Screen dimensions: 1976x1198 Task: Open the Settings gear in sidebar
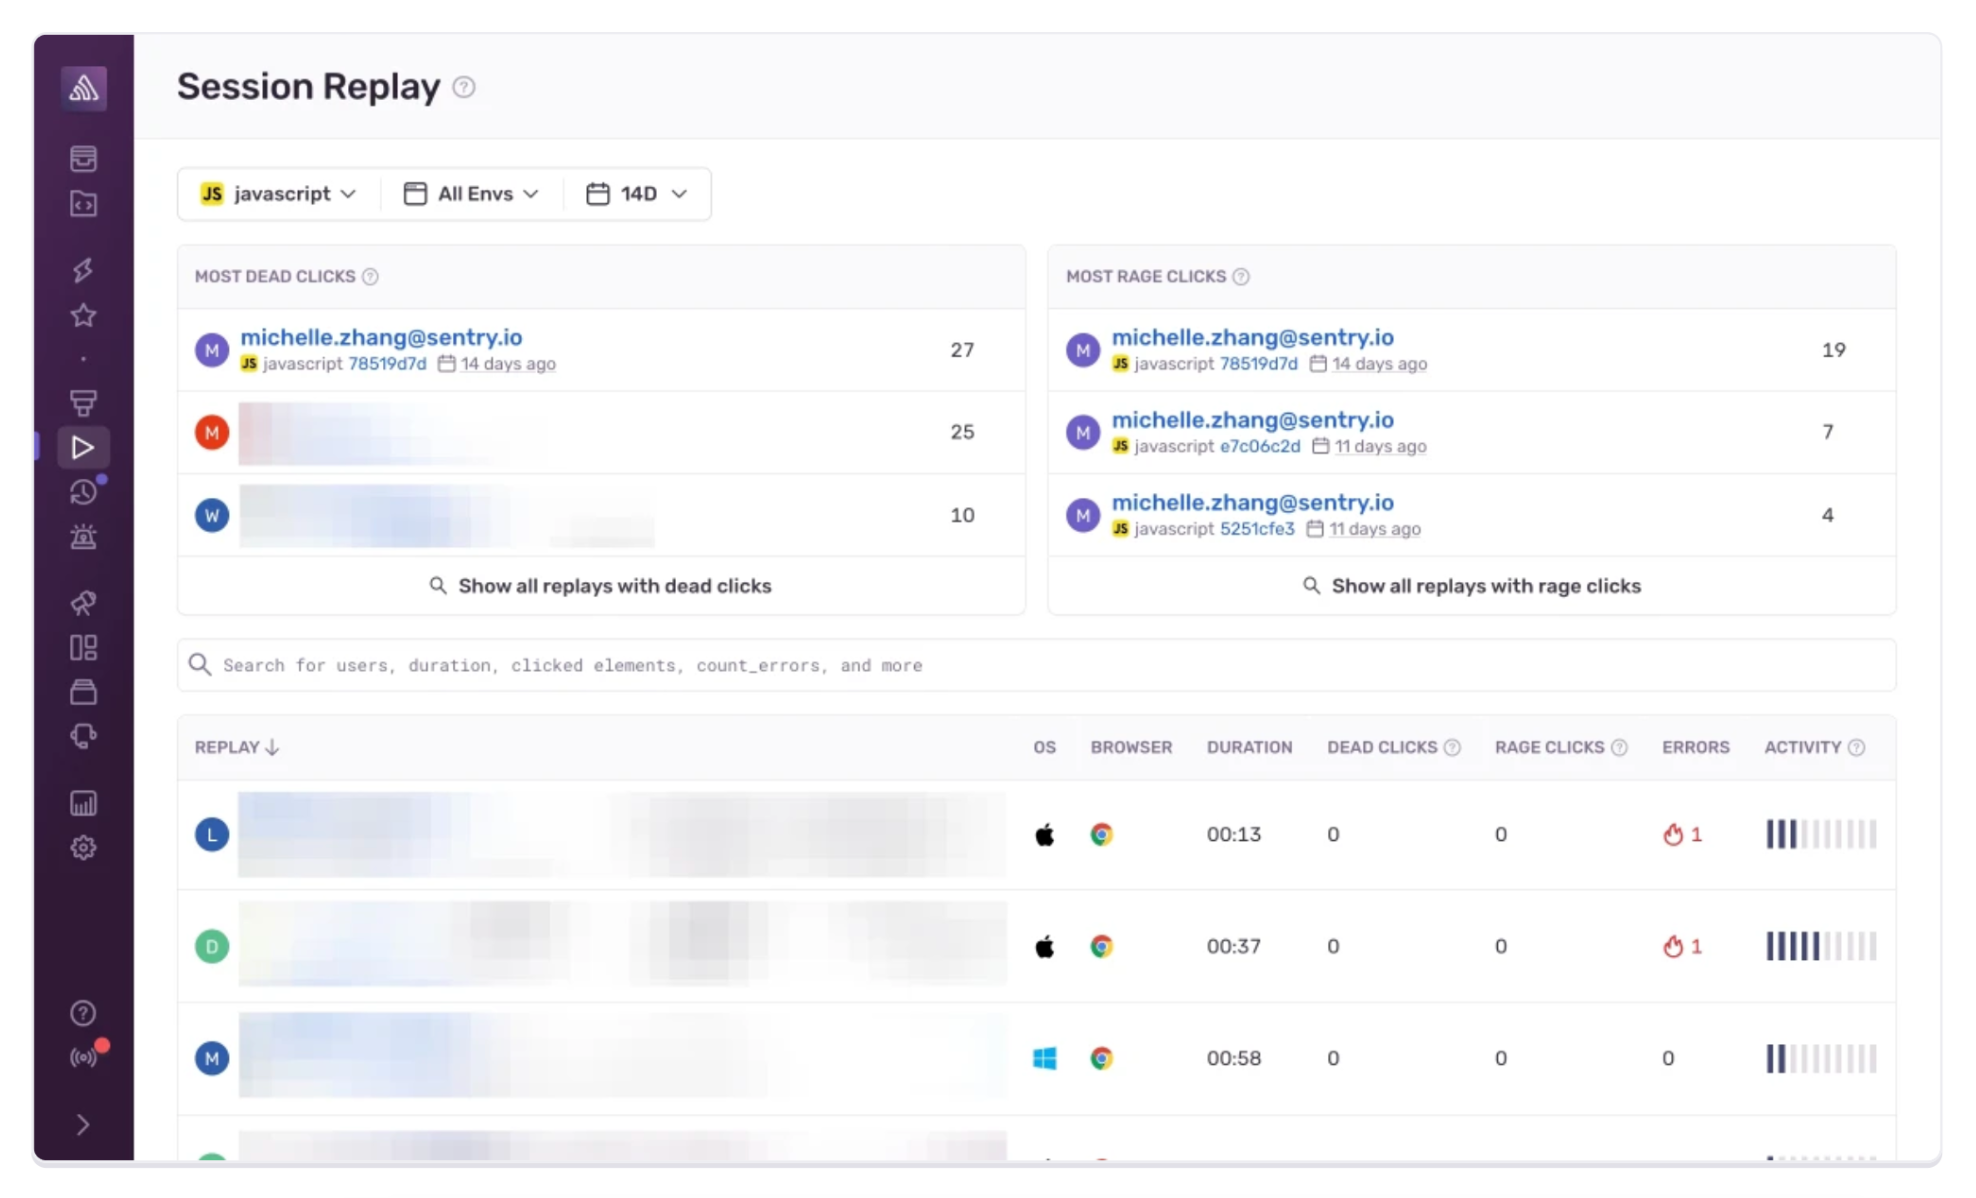(83, 848)
